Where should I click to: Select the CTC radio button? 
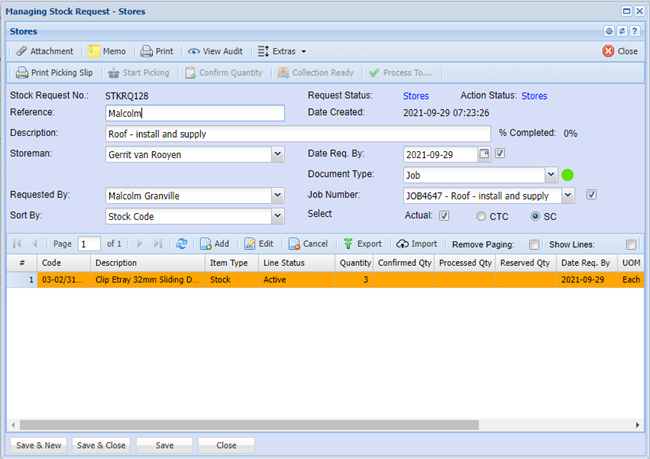click(x=482, y=215)
